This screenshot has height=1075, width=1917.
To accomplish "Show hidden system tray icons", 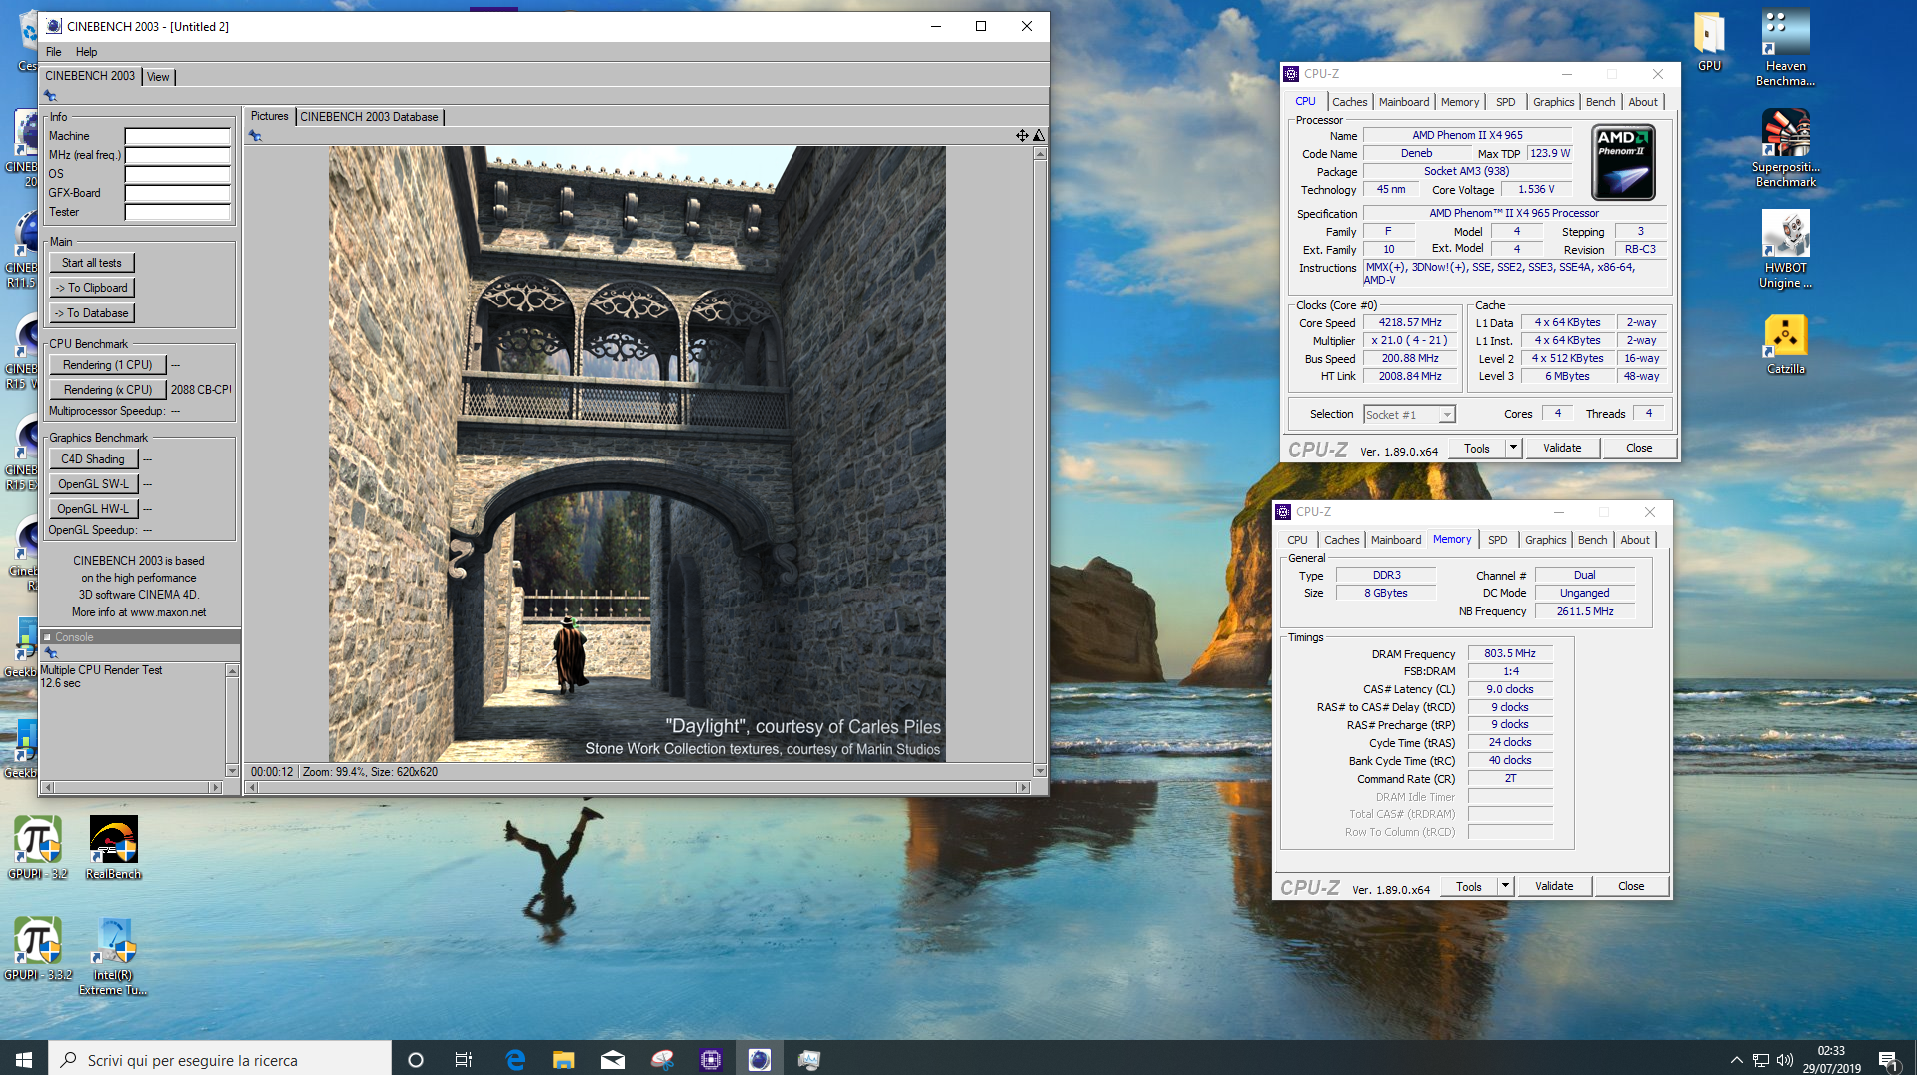I will pyautogui.click(x=1737, y=1060).
